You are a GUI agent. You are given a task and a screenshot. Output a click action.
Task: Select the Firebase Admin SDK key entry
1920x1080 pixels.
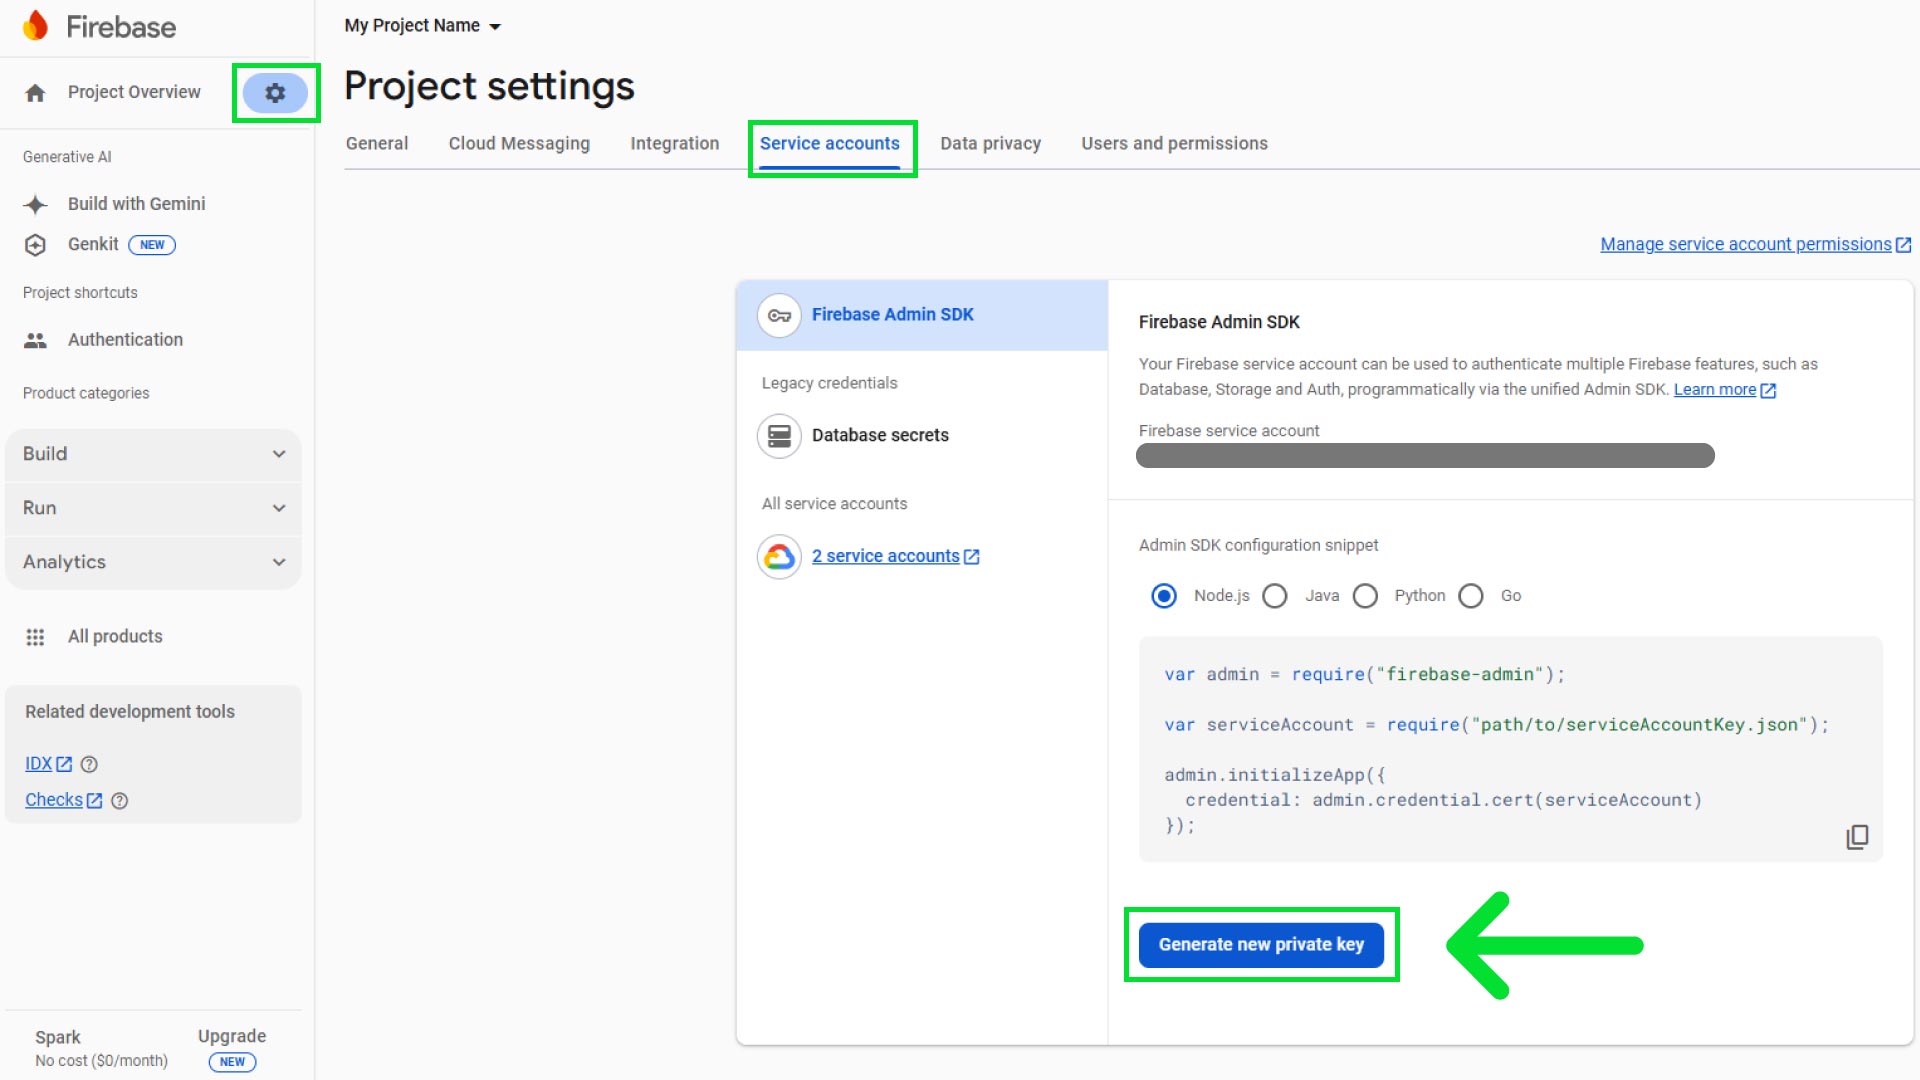[892, 314]
